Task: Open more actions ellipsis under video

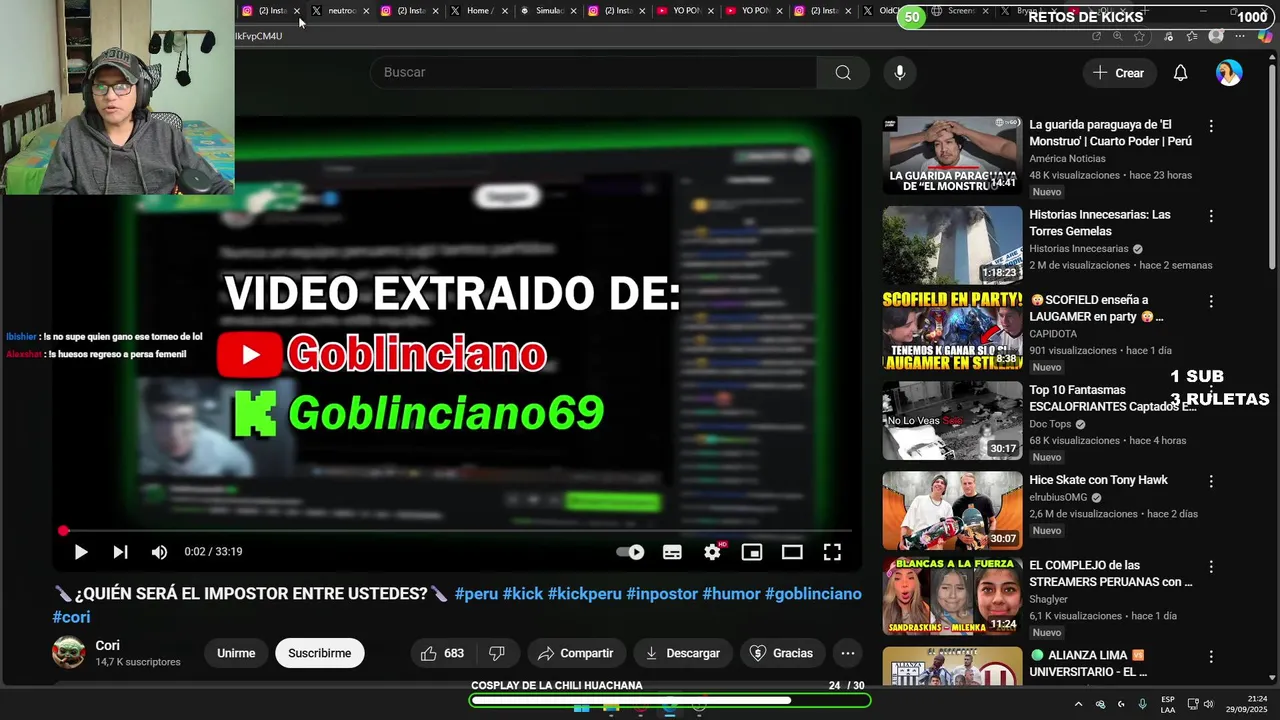Action: [x=847, y=653]
